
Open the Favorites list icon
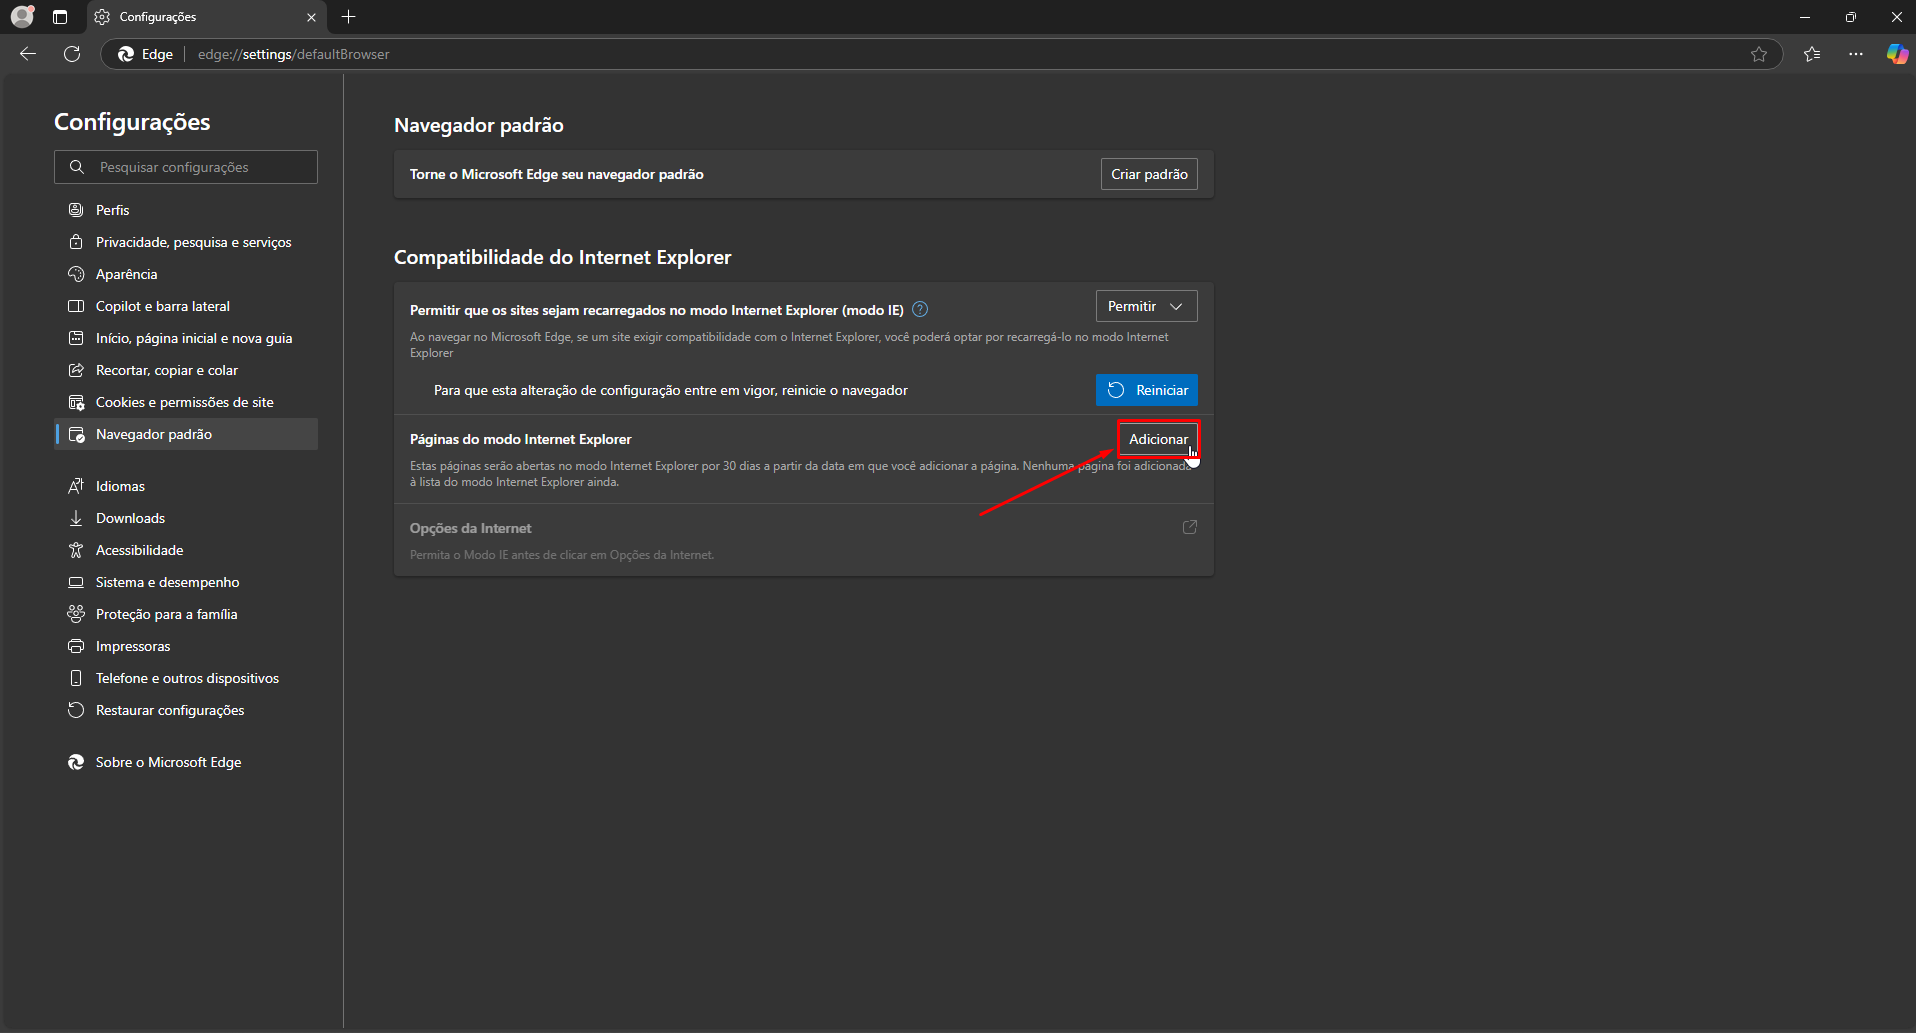1812,54
